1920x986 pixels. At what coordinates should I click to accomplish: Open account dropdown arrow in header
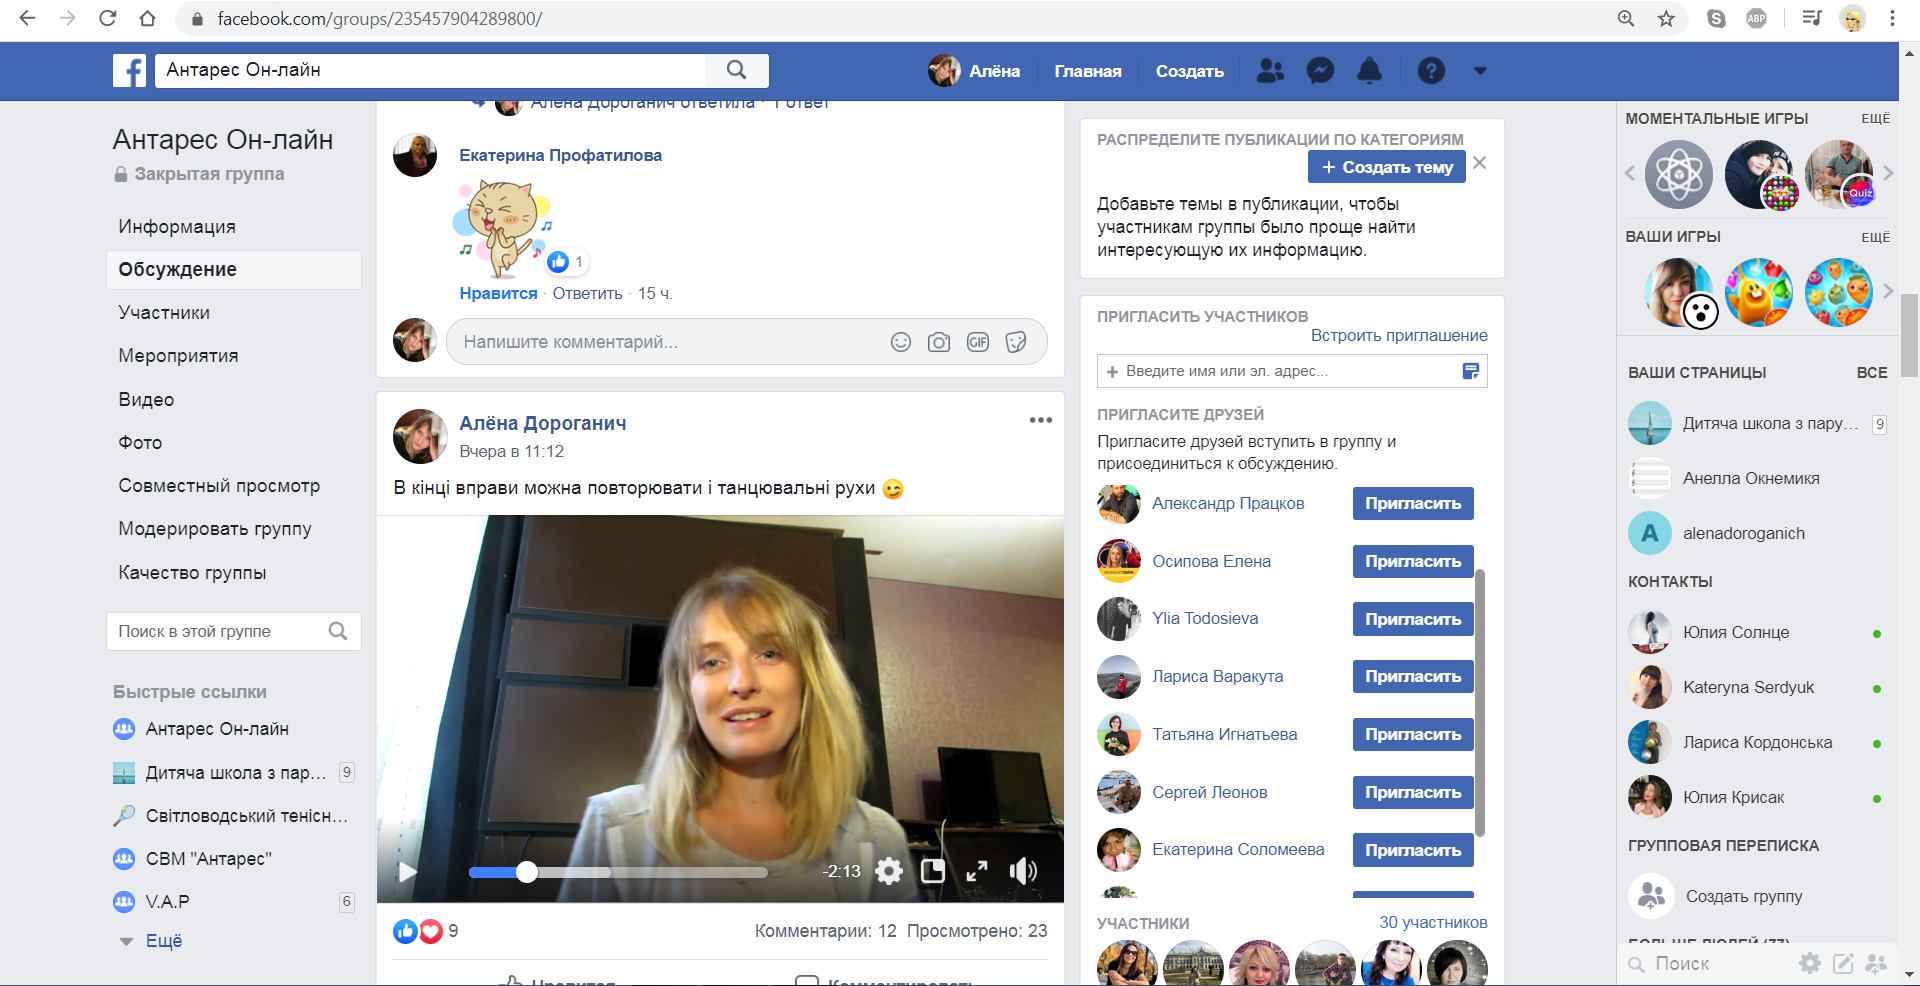pos(1480,71)
